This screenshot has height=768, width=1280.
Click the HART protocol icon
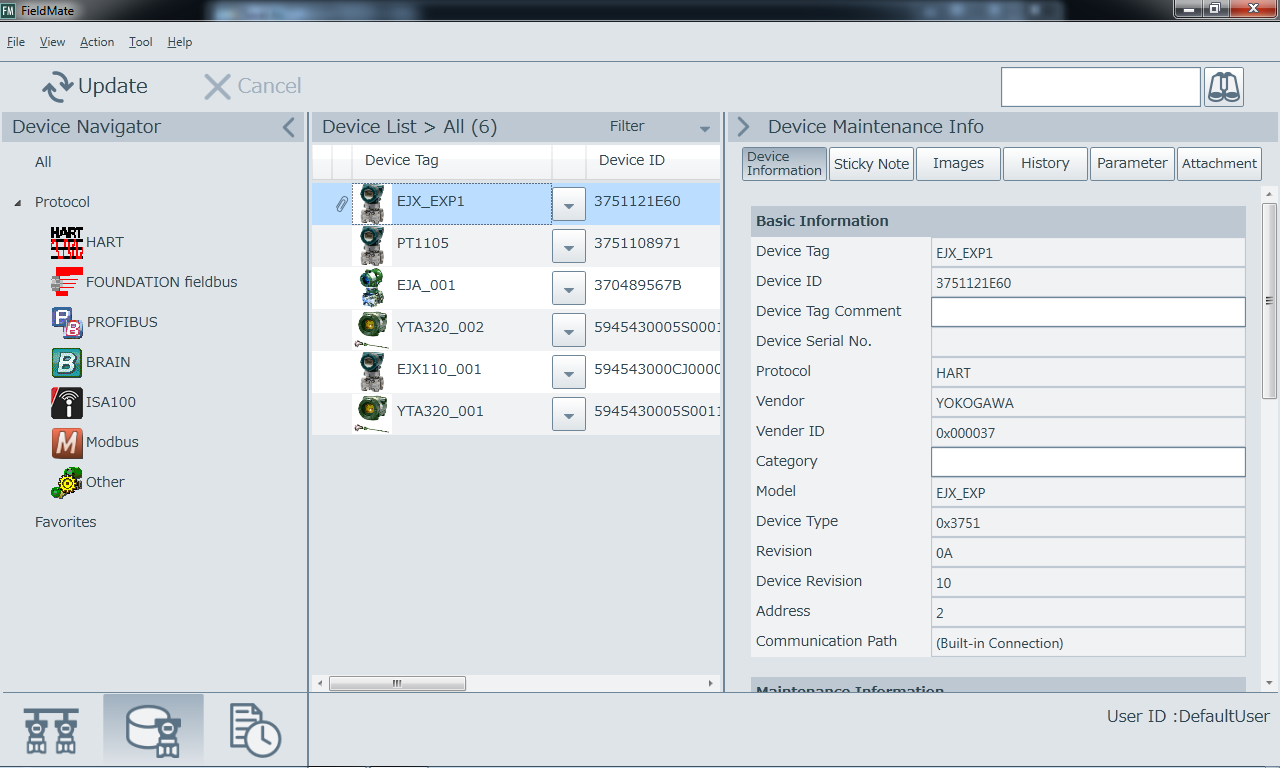(67, 243)
